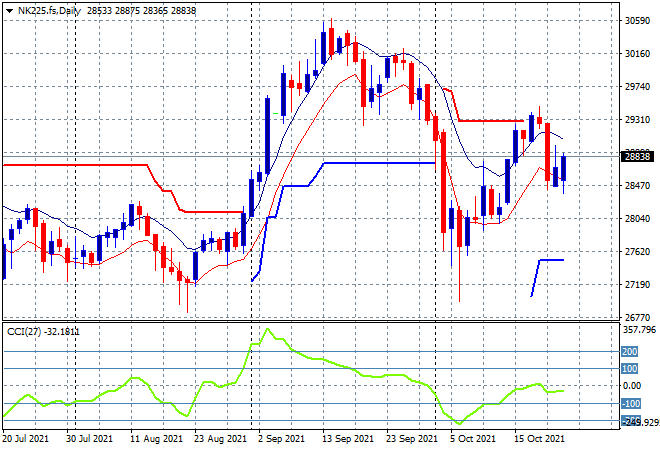Click the 2 Sep 2021 date label
660x450 pixels.
pyautogui.click(x=282, y=439)
